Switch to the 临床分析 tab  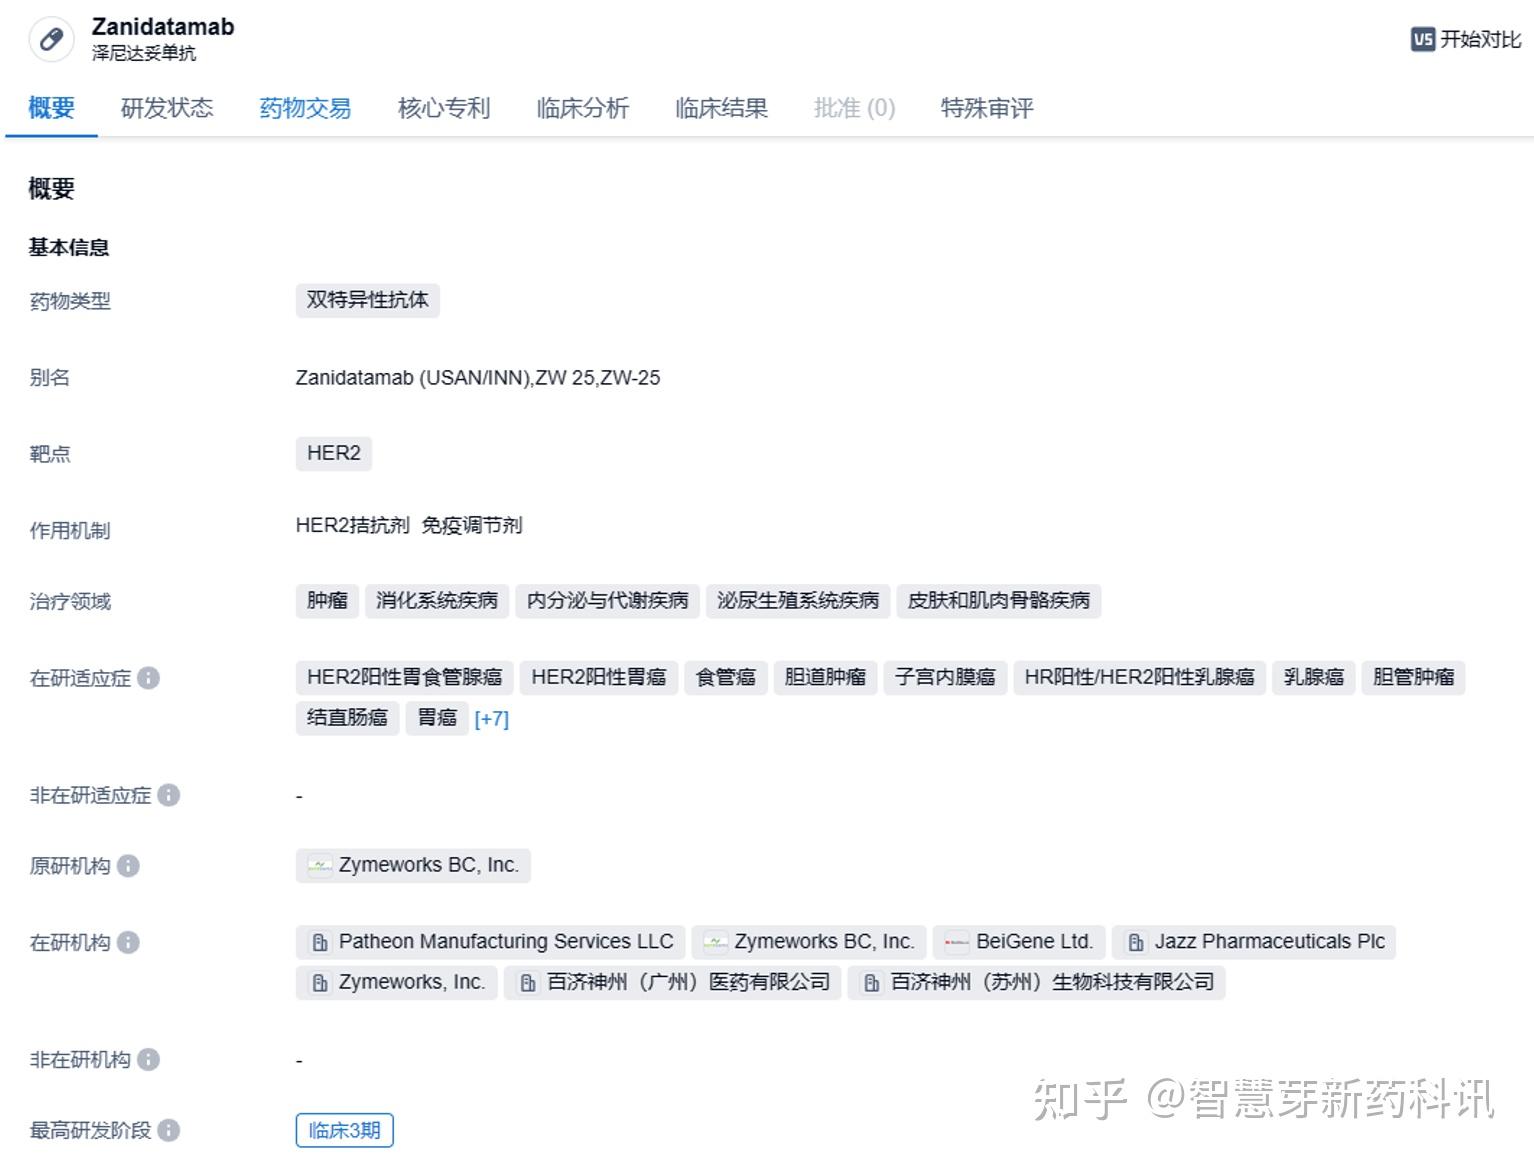click(582, 109)
